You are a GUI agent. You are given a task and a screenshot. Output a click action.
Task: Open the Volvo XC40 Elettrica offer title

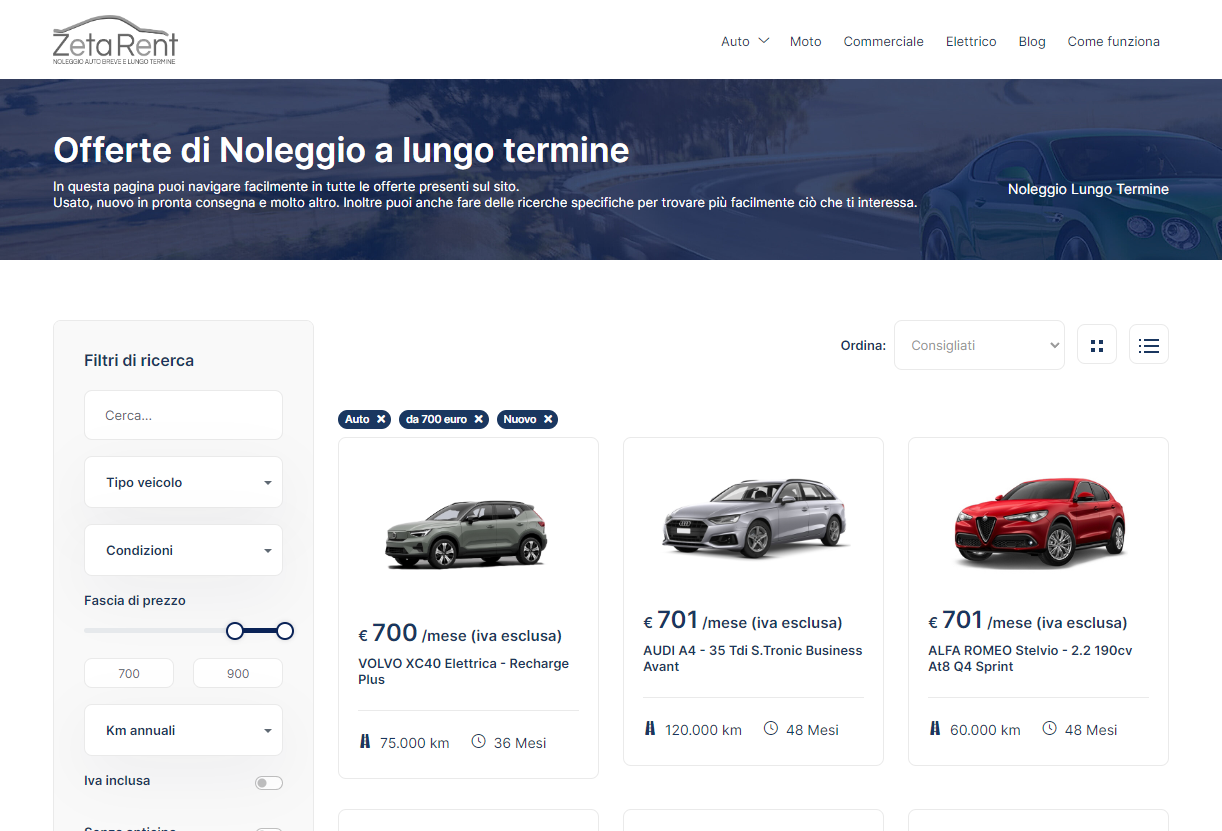(x=463, y=671)
